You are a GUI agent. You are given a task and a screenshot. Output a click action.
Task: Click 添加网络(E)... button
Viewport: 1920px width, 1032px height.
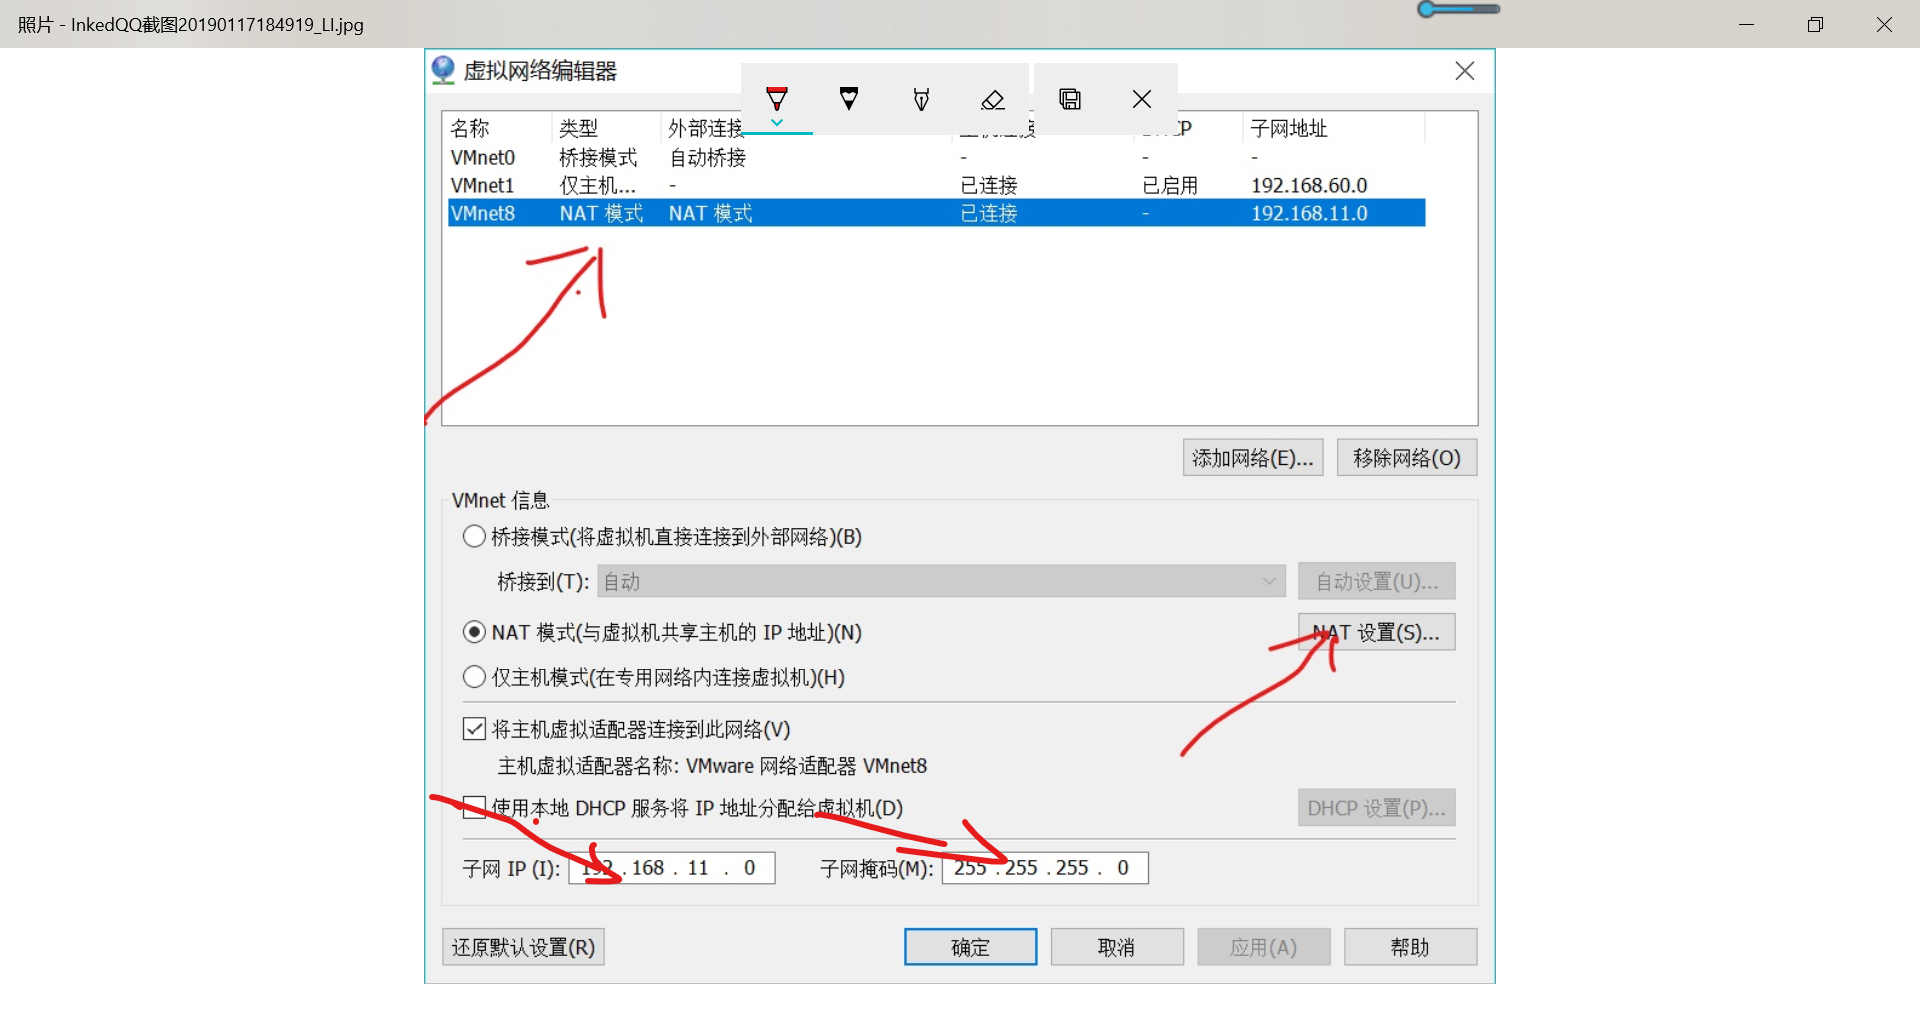tap(1253, 458)
